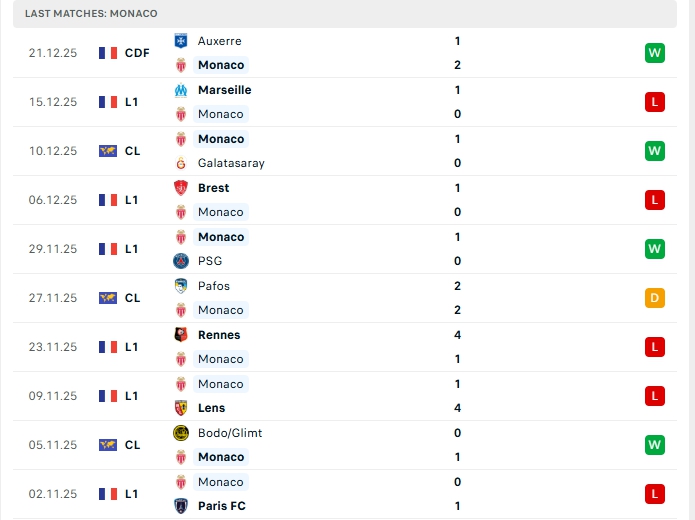Click the Pafos club crest icon
The image size is (695, 520).
coord(181,286)
